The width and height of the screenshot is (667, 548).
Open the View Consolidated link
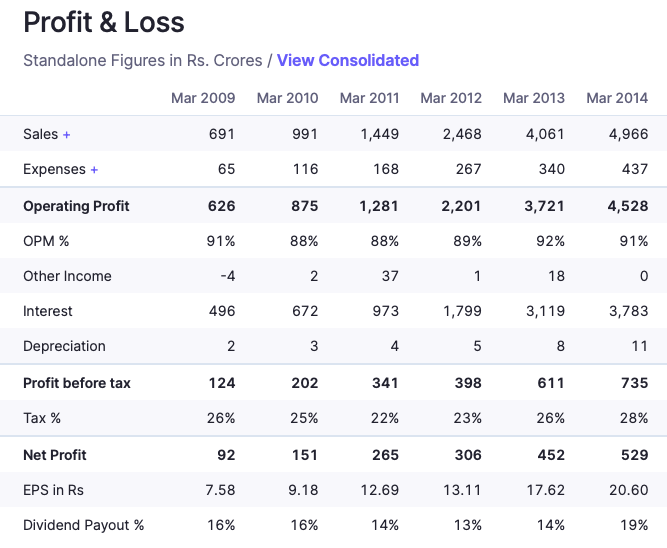347,60
